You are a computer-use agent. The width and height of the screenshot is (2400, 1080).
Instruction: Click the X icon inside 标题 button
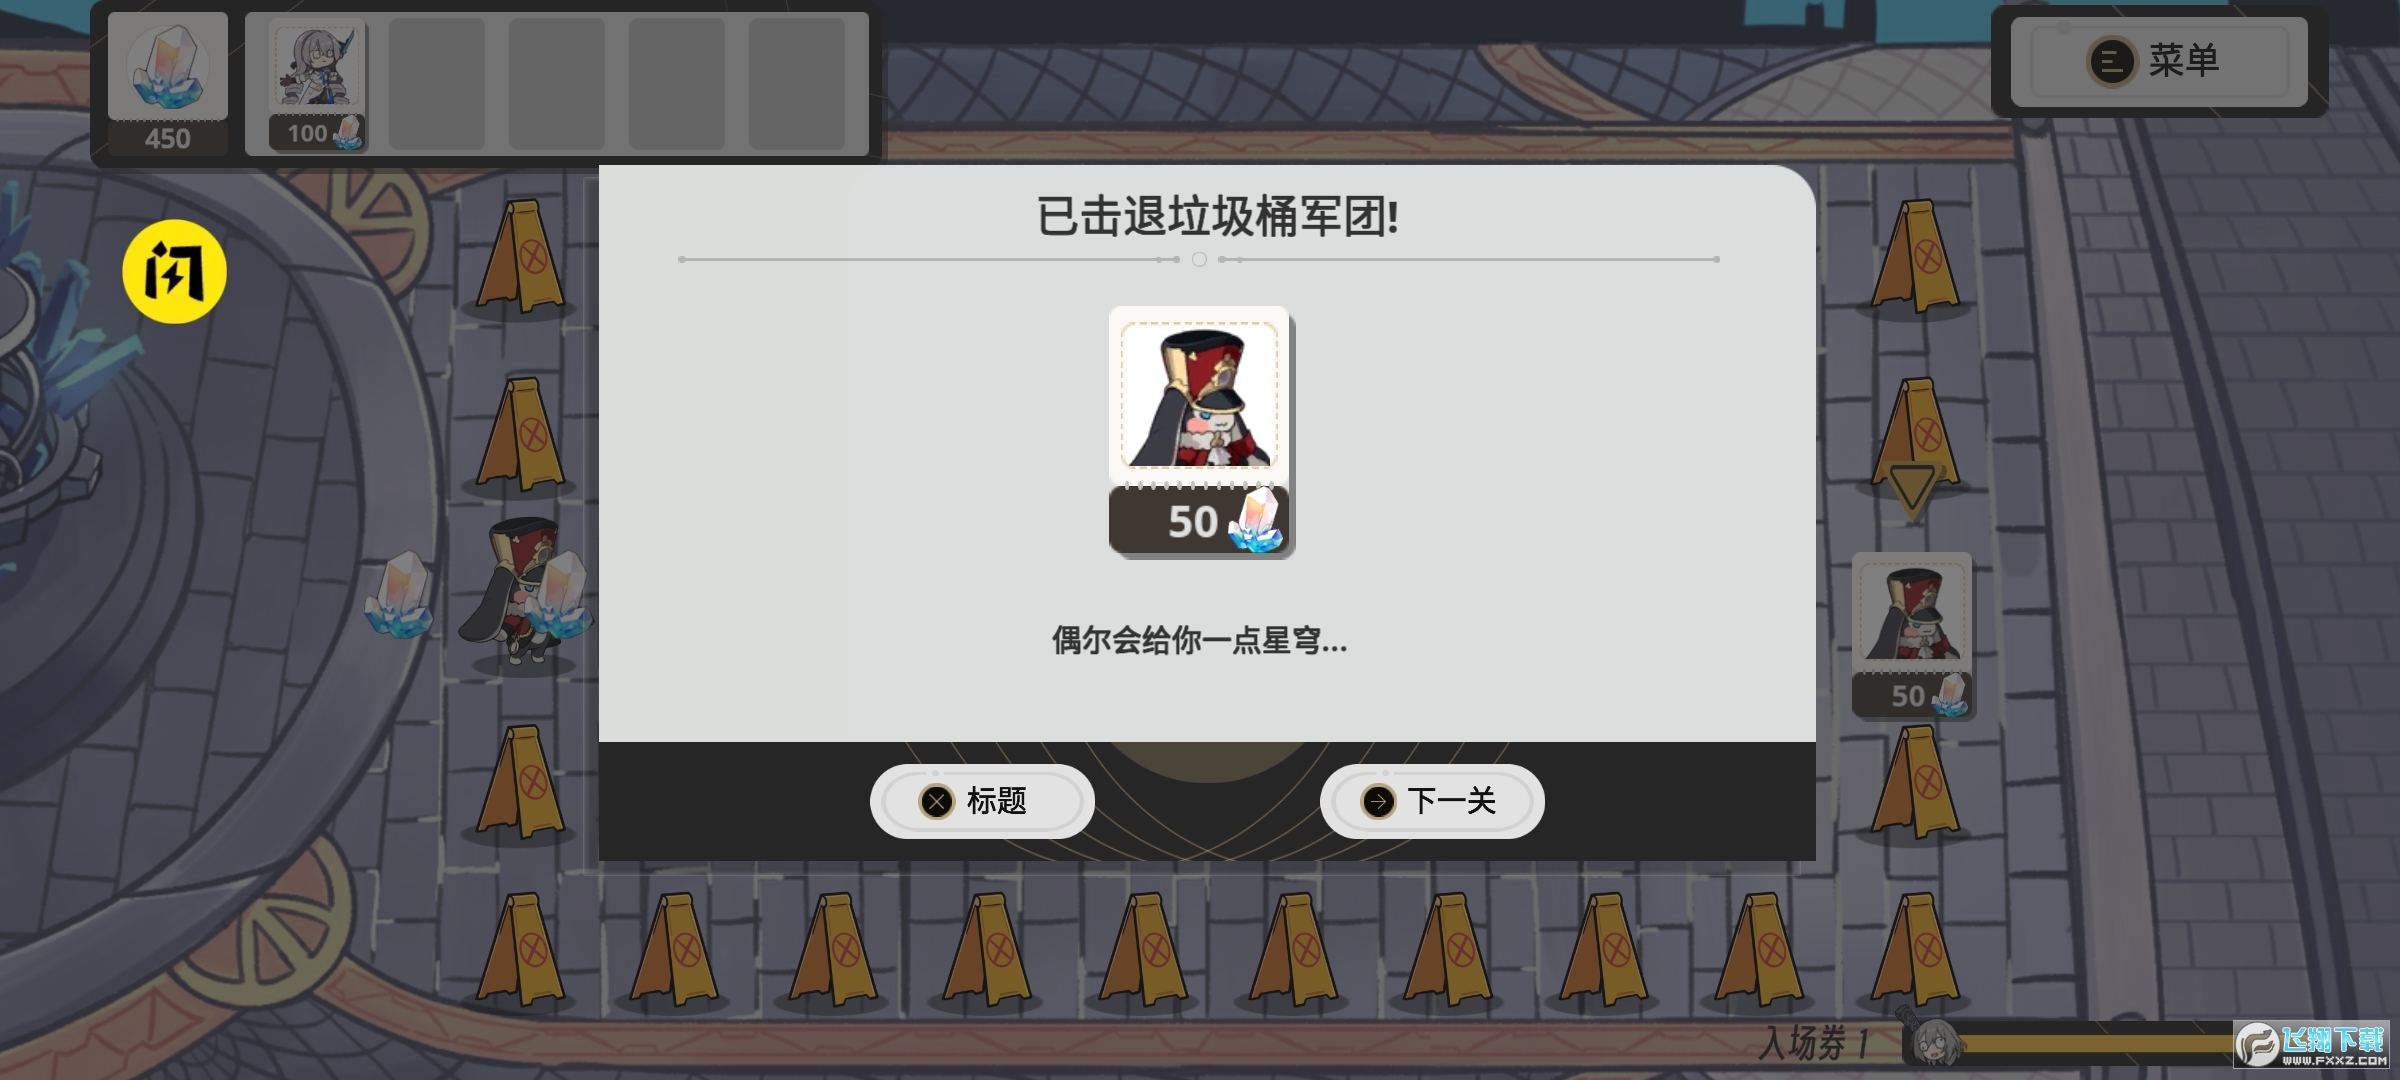(x=936, y=801)
